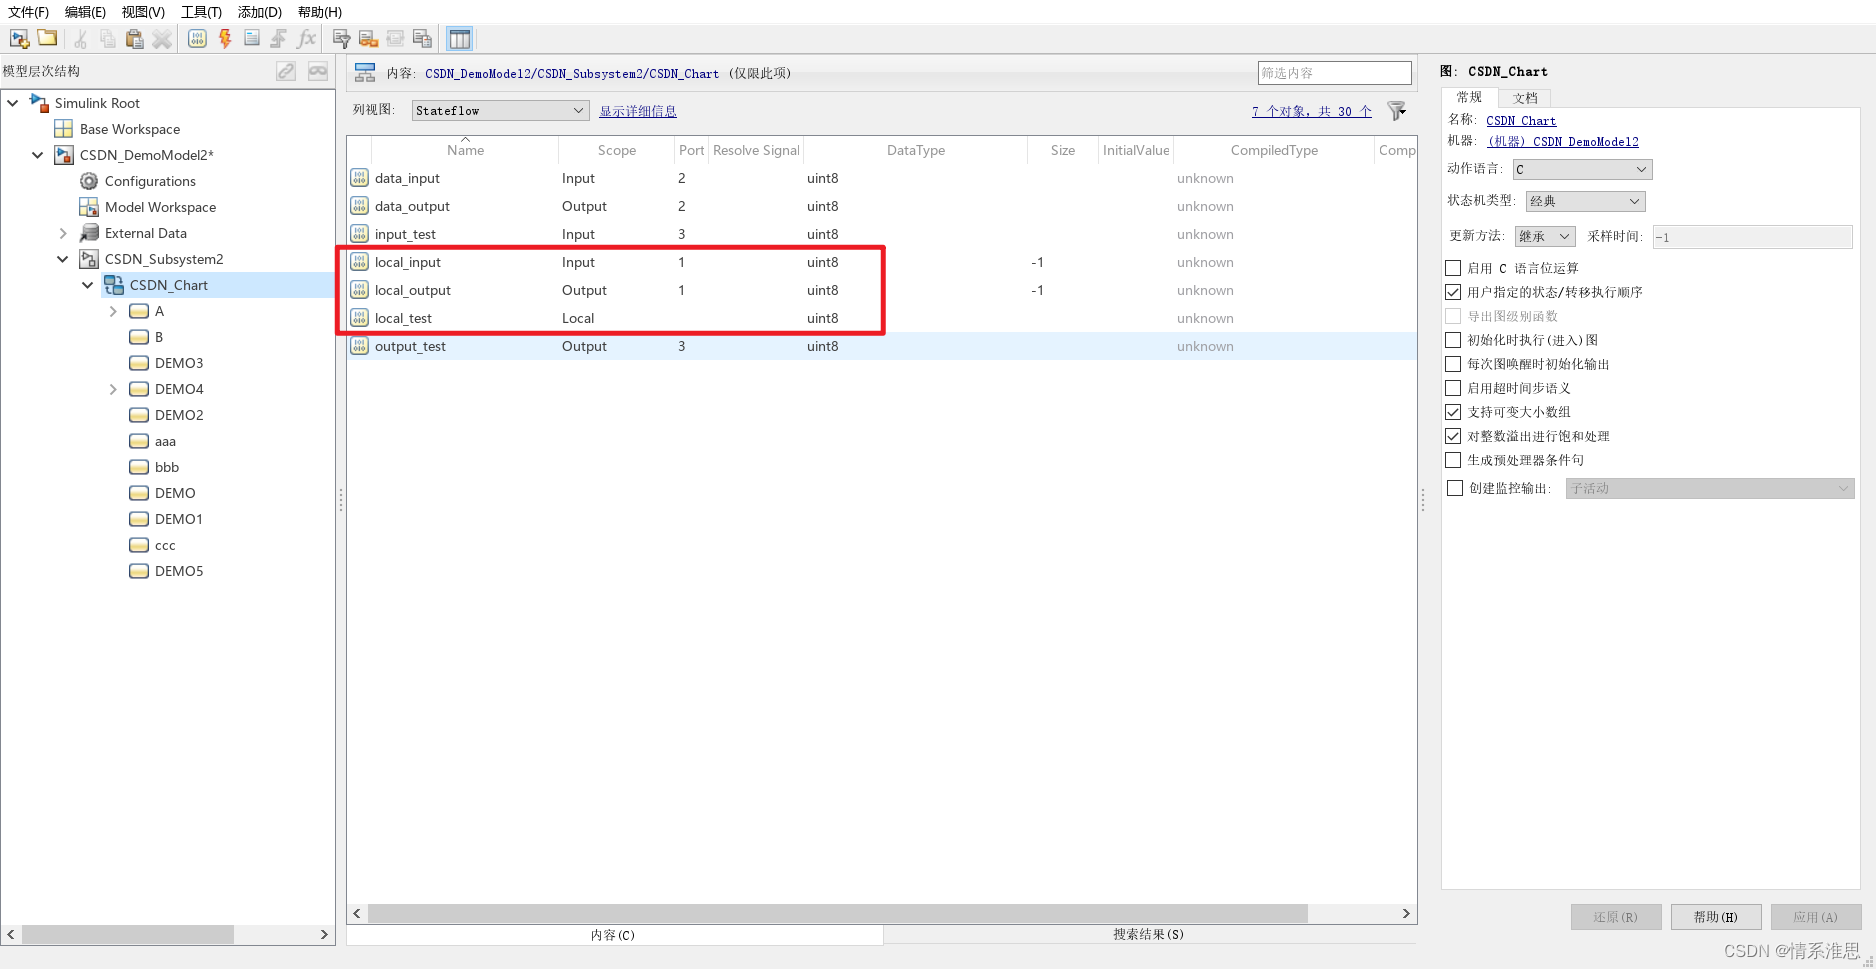Check 初始化时执行(进入)图 option
This screenshot has height=969, width=1876.
click(x=1453, y=340)
